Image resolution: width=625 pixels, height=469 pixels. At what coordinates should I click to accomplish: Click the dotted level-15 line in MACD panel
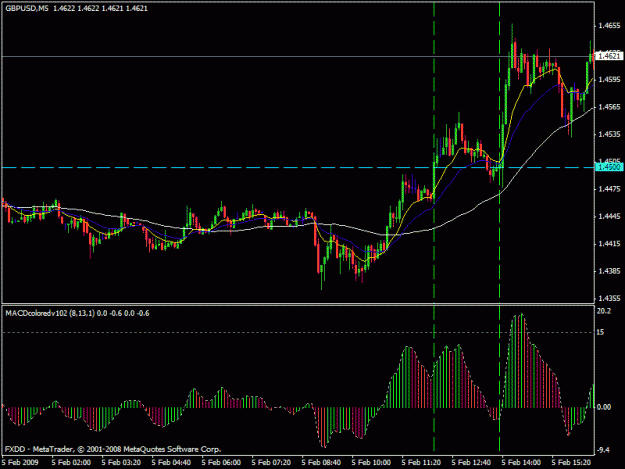coord(298,332)
